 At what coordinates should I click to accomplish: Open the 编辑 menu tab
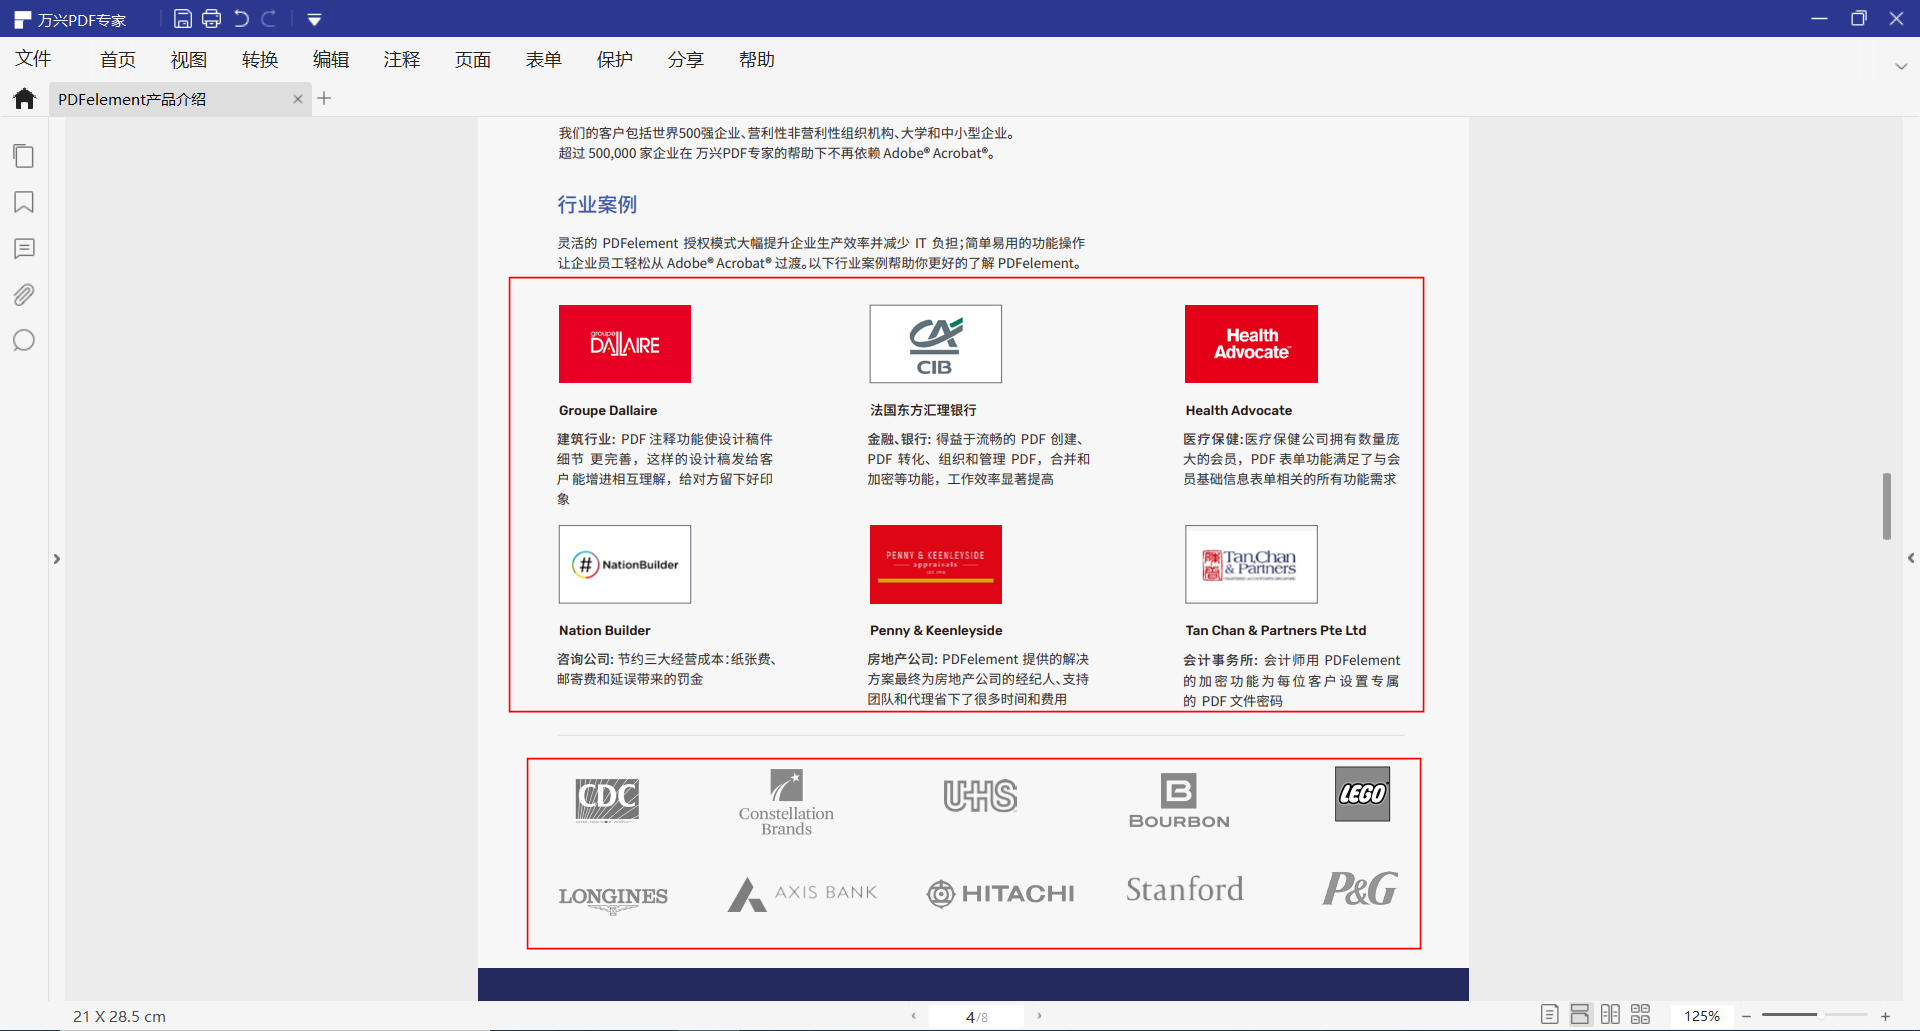[x=331, y=60]
